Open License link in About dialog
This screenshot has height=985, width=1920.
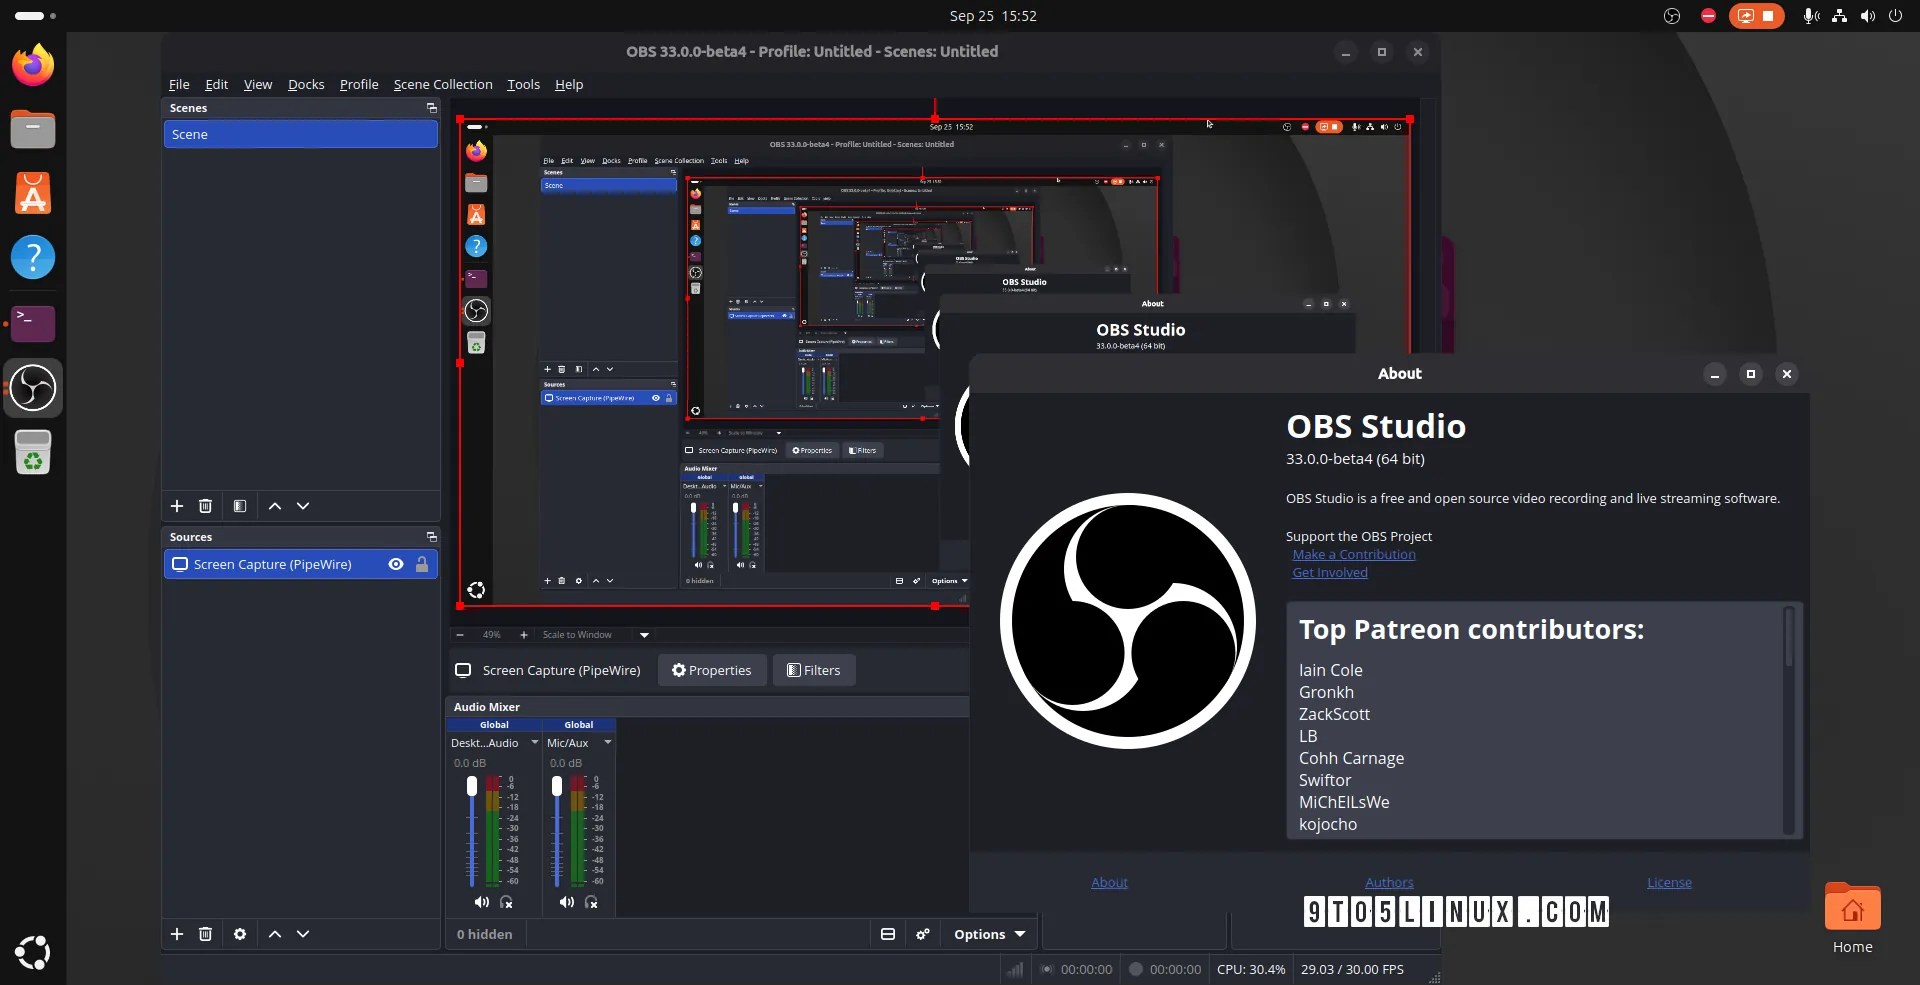point(1669,882)
